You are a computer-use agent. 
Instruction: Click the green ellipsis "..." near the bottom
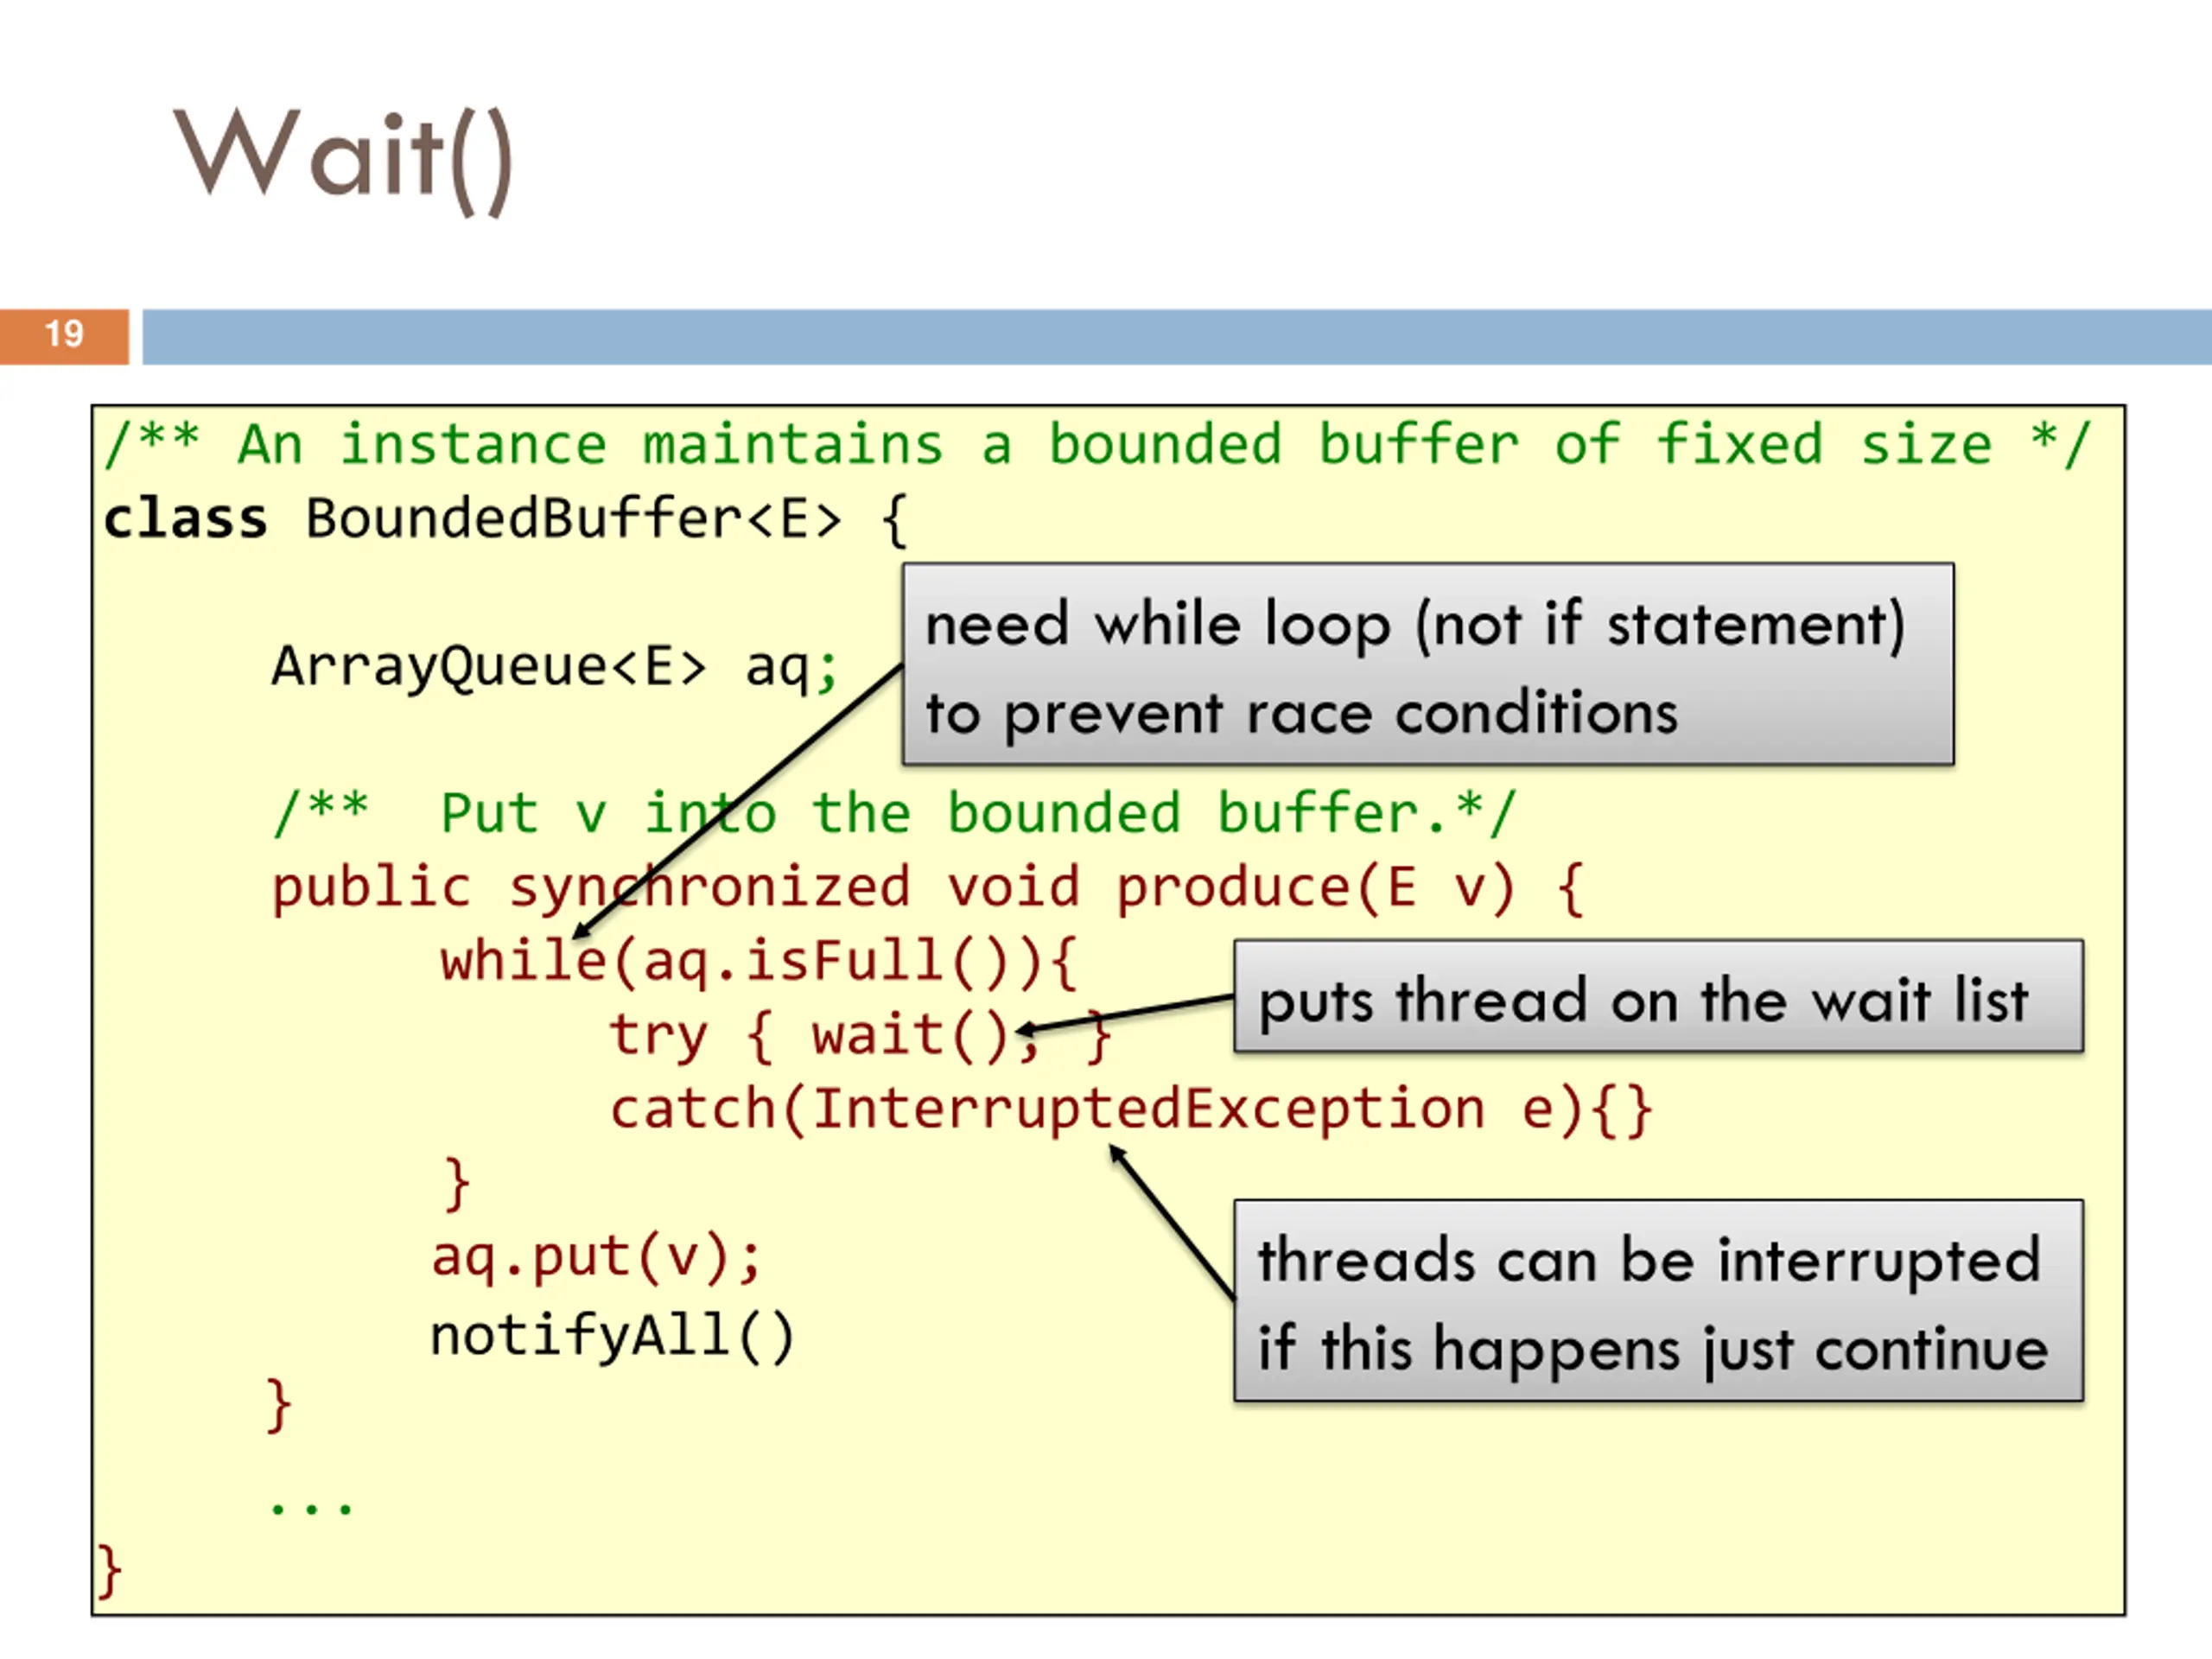(311, 1507)
